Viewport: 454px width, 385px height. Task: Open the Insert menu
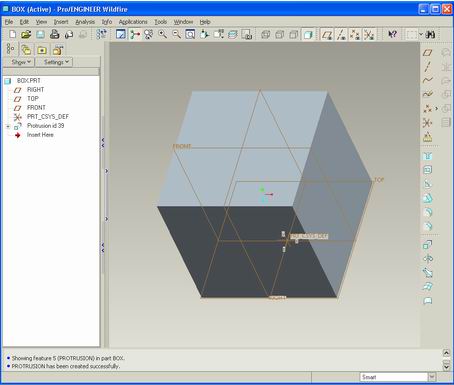pos(61,22)
